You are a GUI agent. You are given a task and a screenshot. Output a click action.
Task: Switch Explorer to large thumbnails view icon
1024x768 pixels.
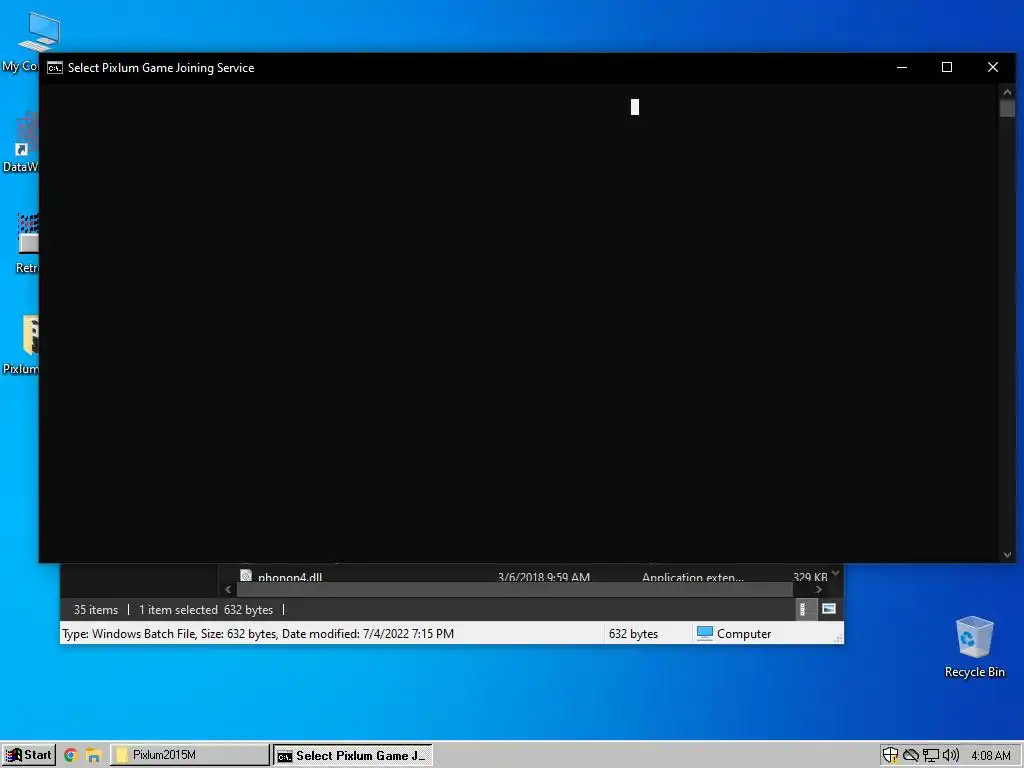[829, 609]
